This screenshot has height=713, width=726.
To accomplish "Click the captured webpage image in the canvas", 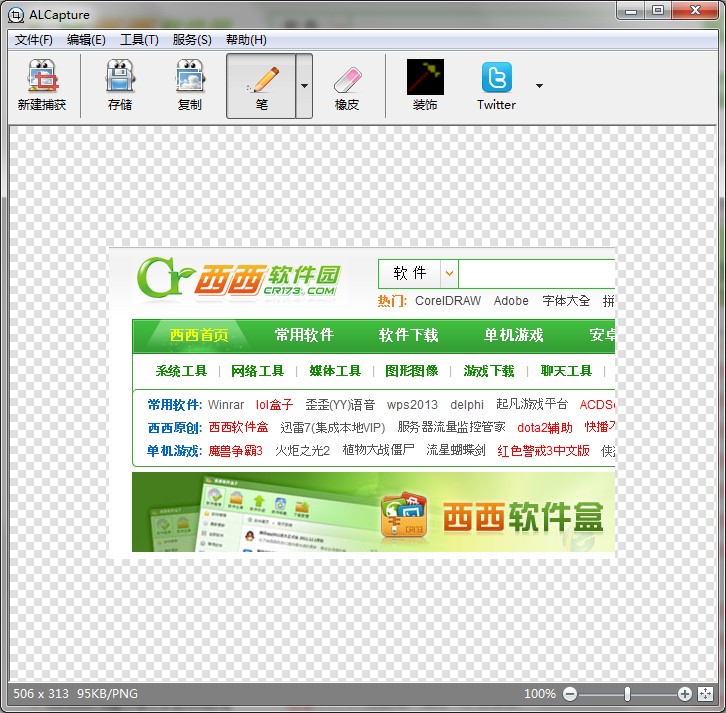I will (x=362, y=401).
